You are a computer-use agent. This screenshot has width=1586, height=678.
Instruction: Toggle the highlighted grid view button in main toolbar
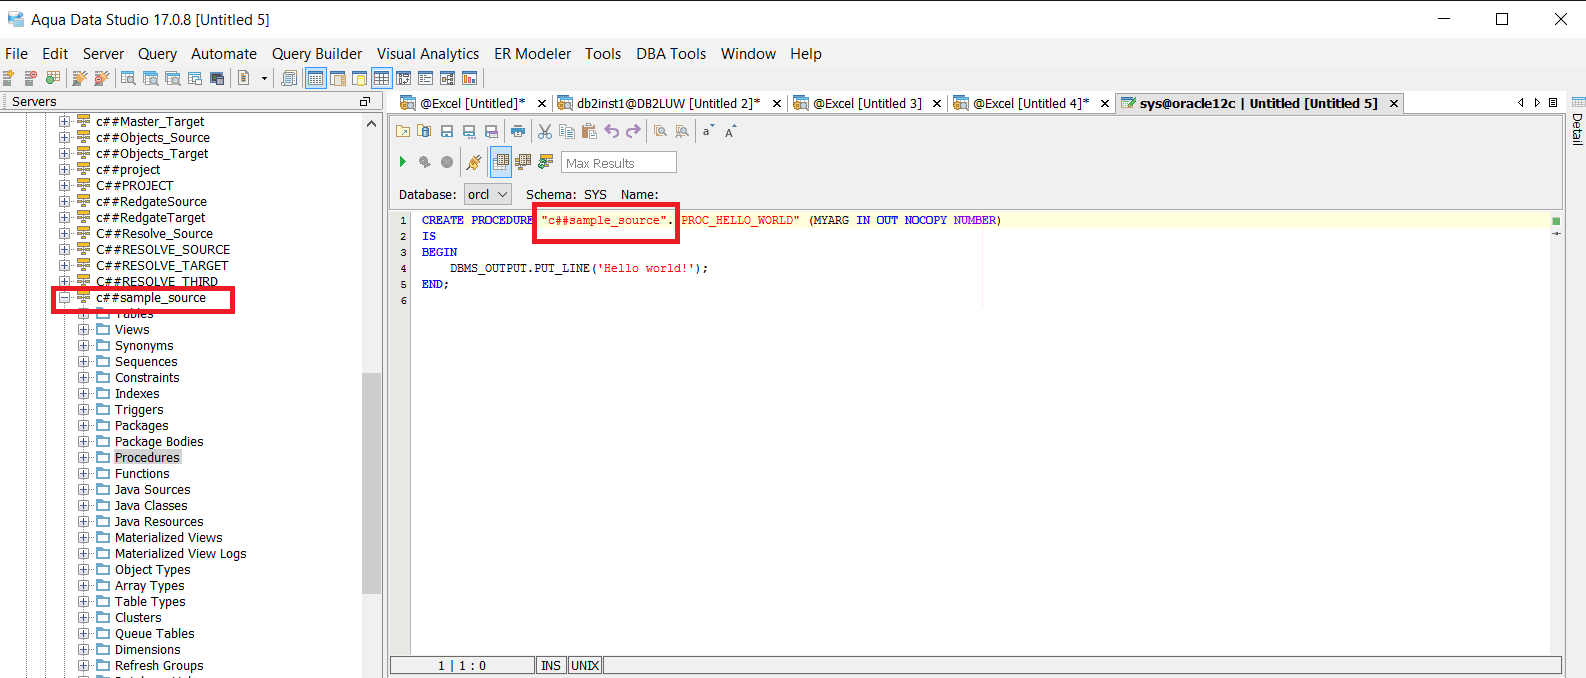click(382, 78)
